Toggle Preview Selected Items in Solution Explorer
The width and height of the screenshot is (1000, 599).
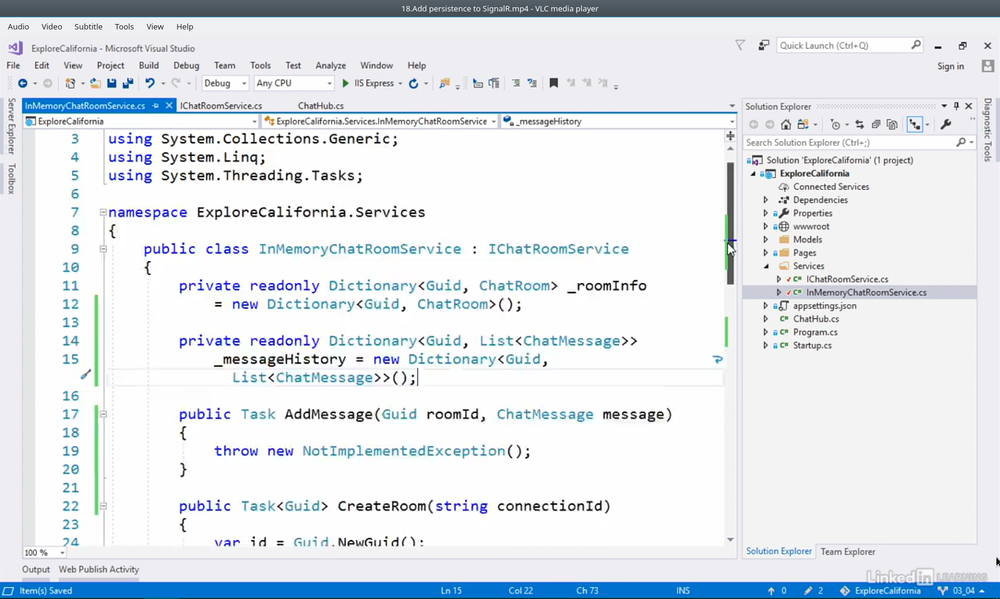point(915,124)
